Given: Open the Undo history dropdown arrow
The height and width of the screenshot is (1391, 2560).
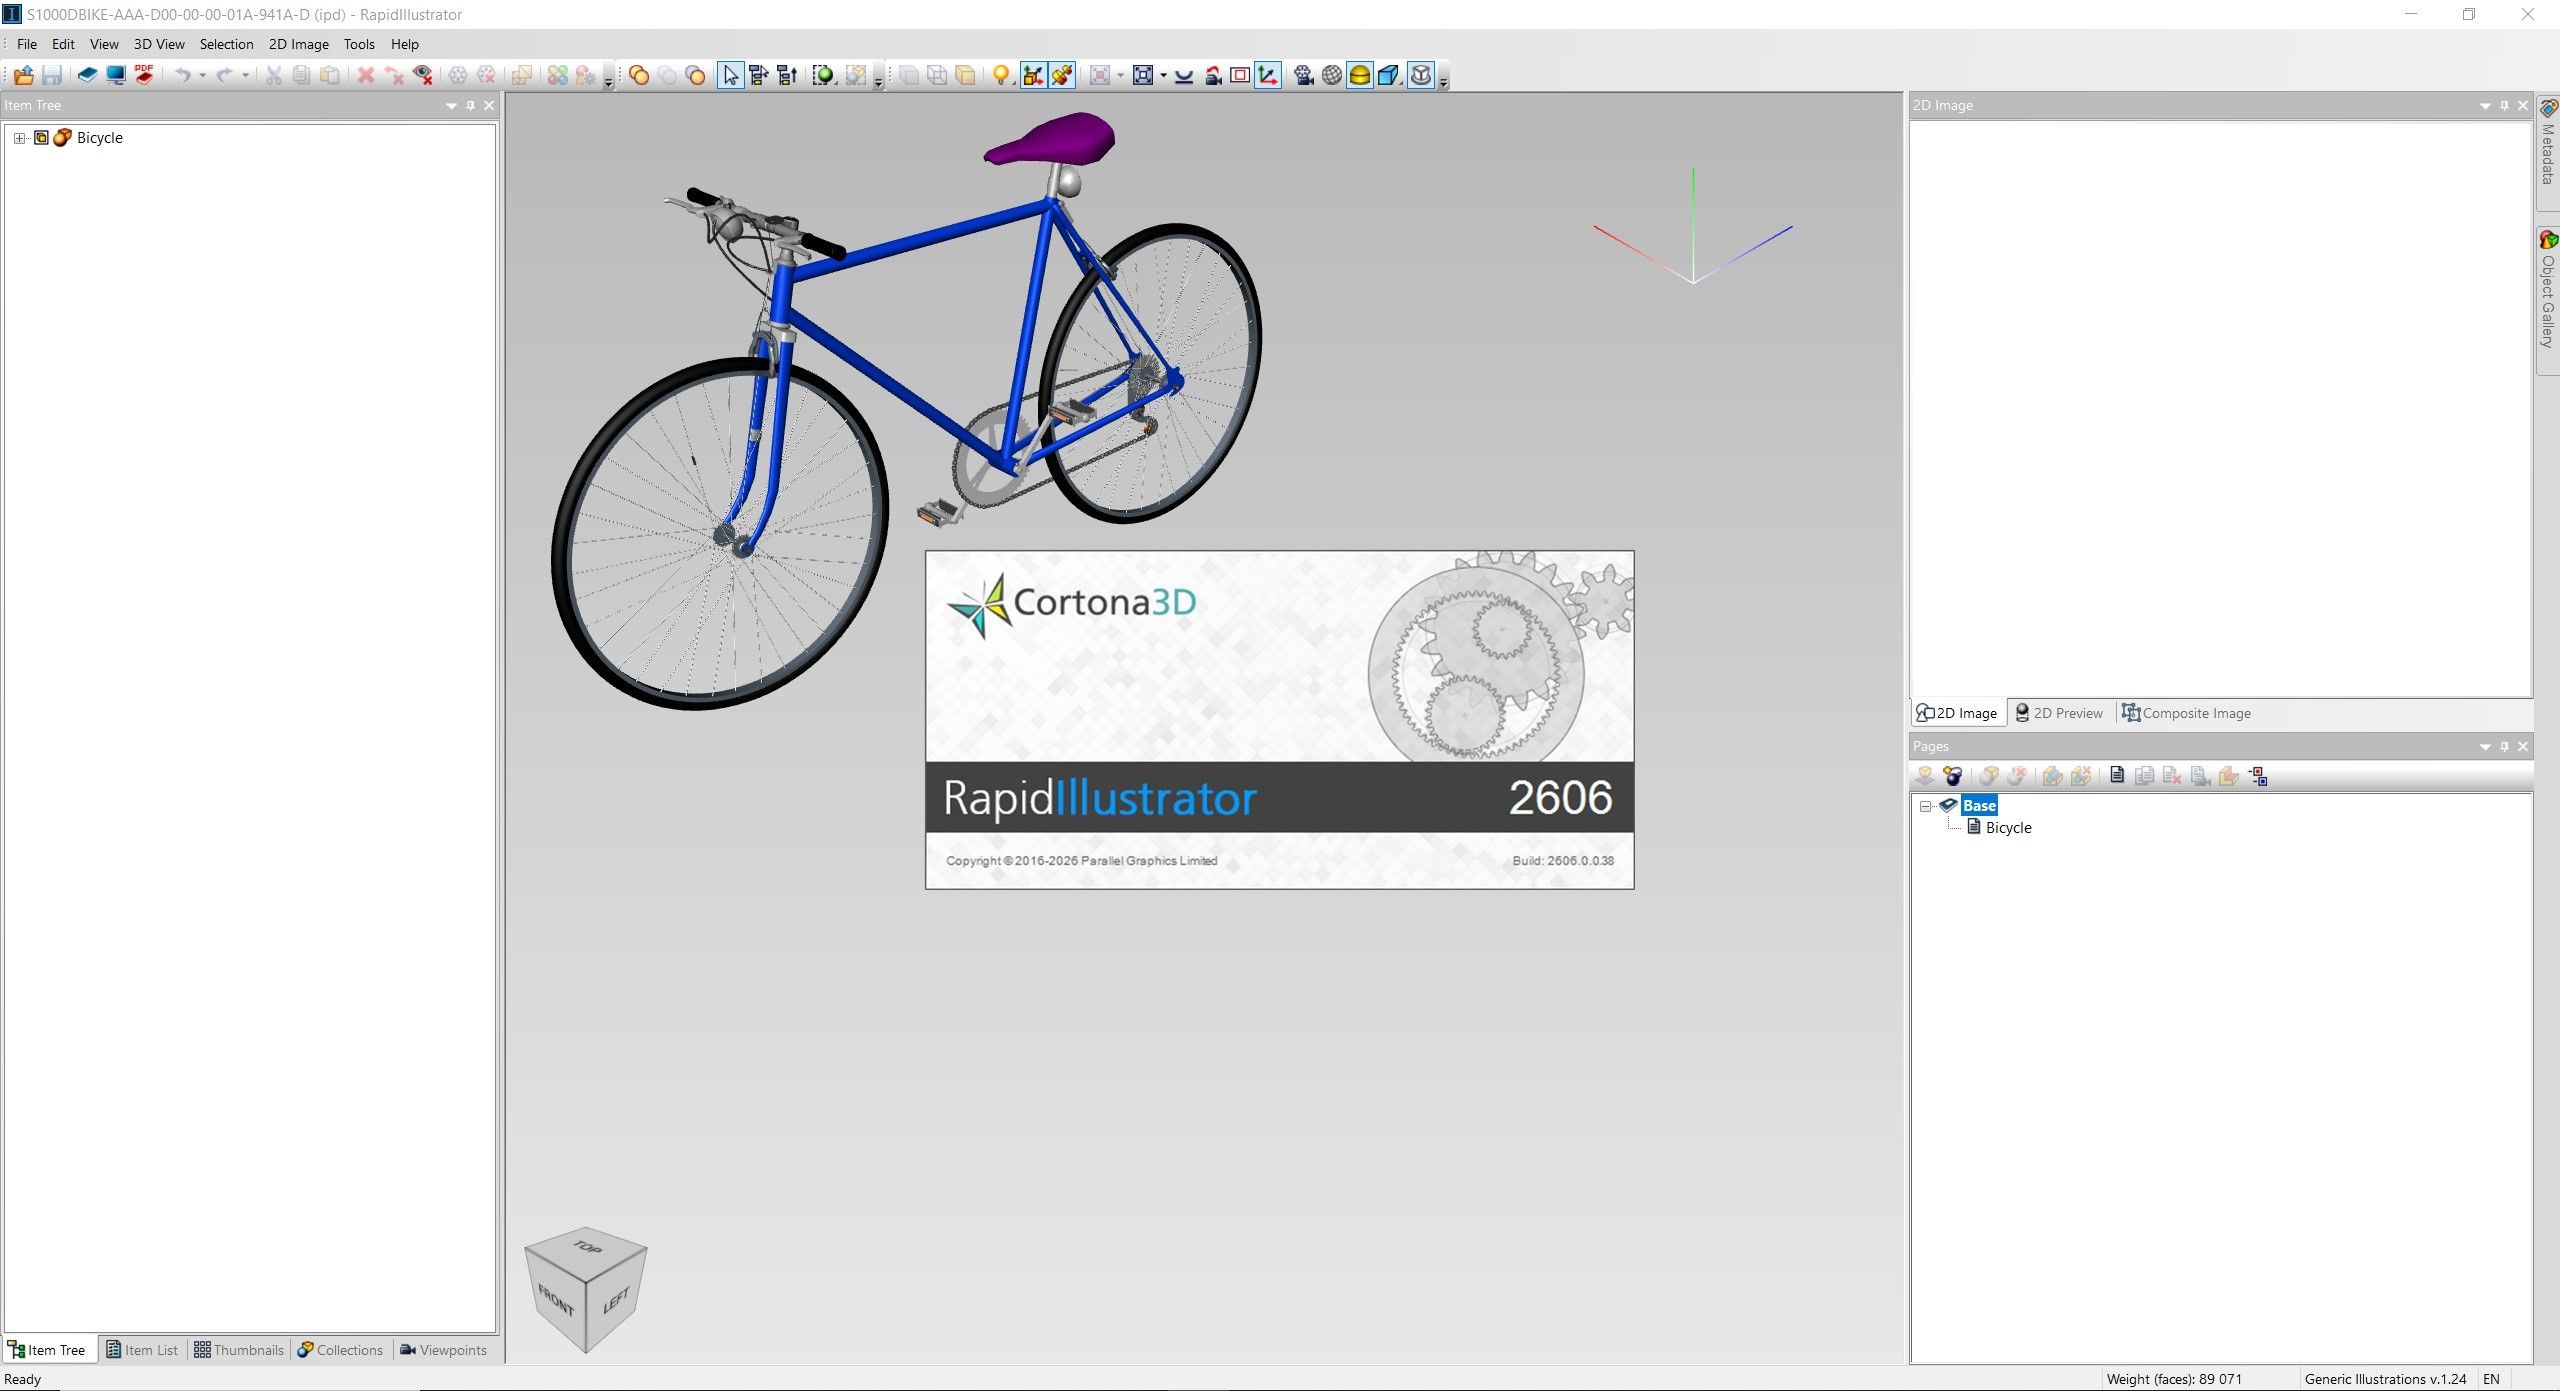Looking at the screenshot, I should coord(203,75).
